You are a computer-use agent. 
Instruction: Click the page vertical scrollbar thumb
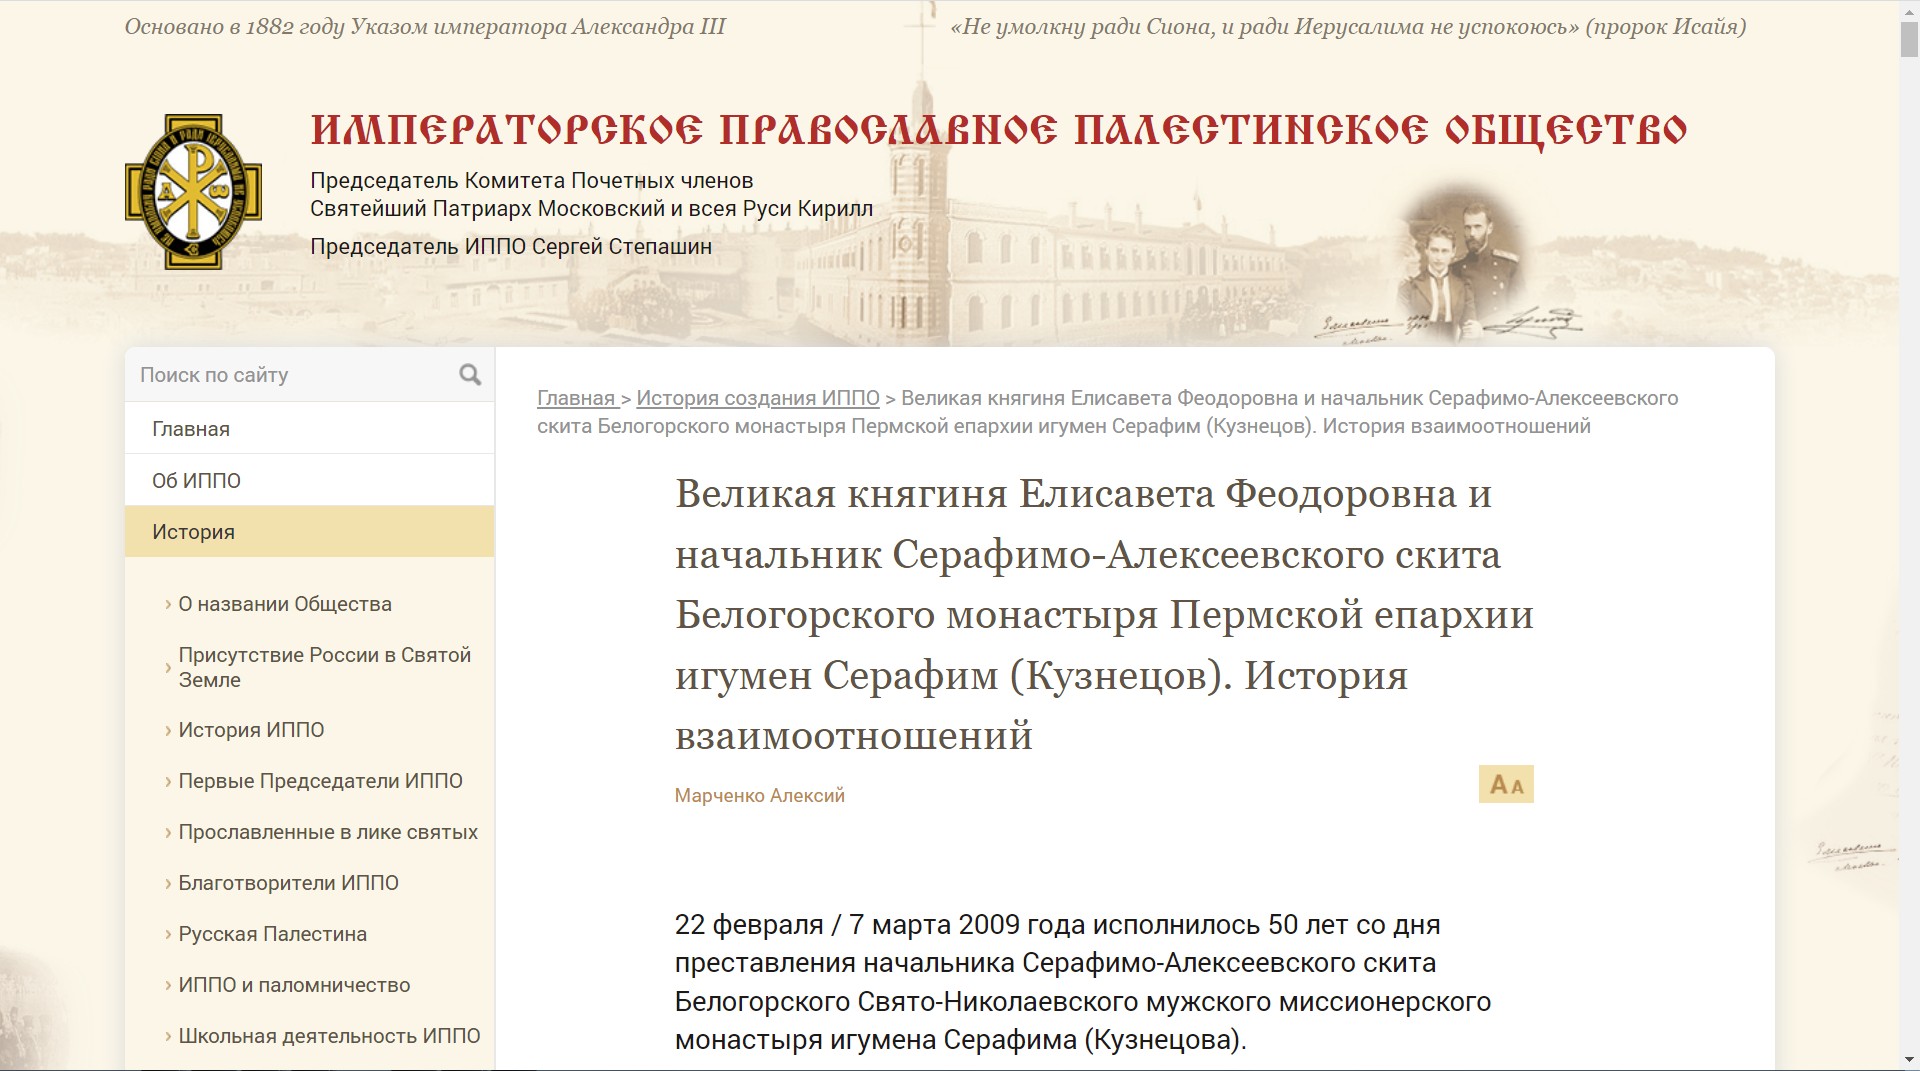[x=1909, y=40]
